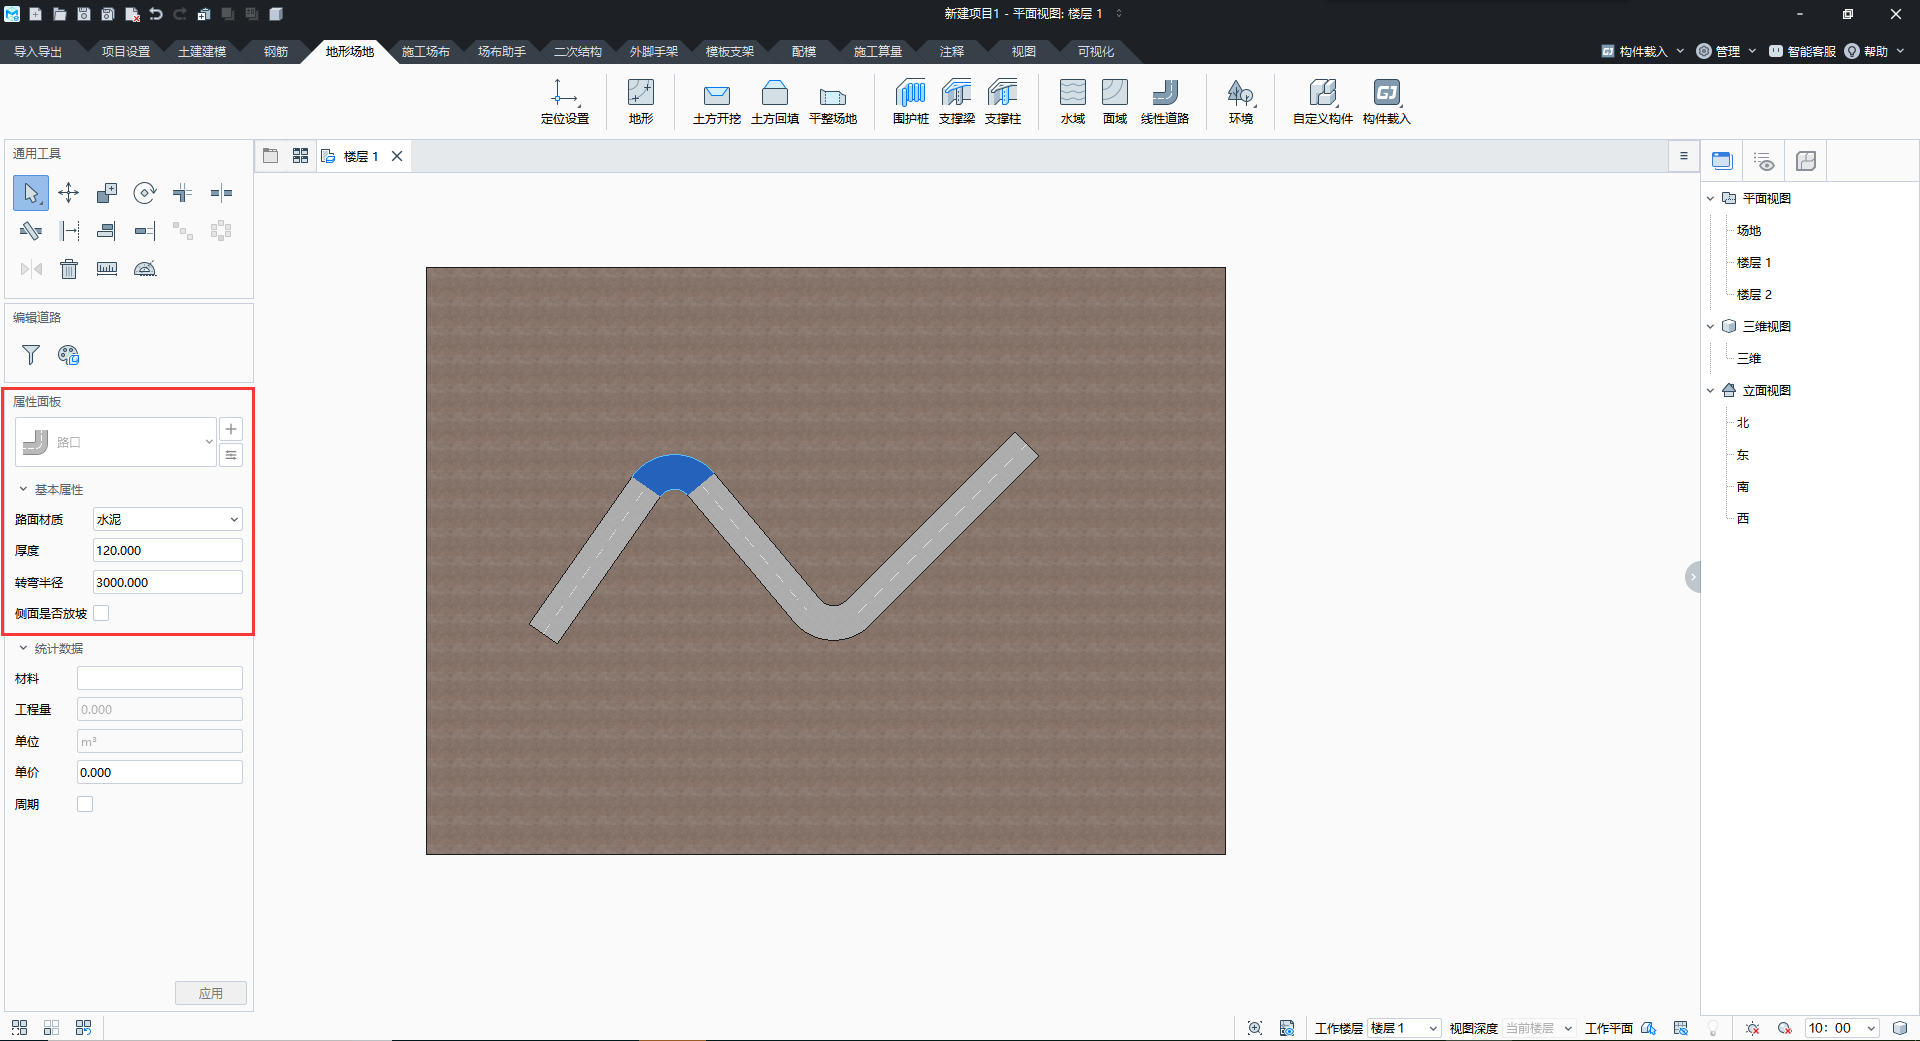This screenshot has height=1041, width=1920.
Task: Open the 帮助 help menu
Action: [x=1874, y=51]
